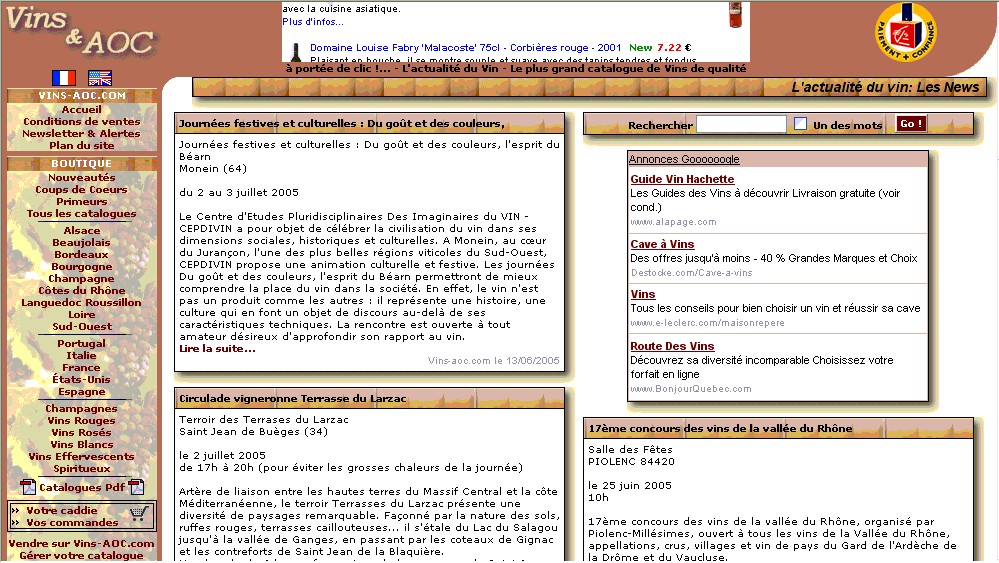The height and width of the screenshot is (563, 999).
Task: Open Destocke.com/Cave-a-vins ad URL
Action: [691, 273]
